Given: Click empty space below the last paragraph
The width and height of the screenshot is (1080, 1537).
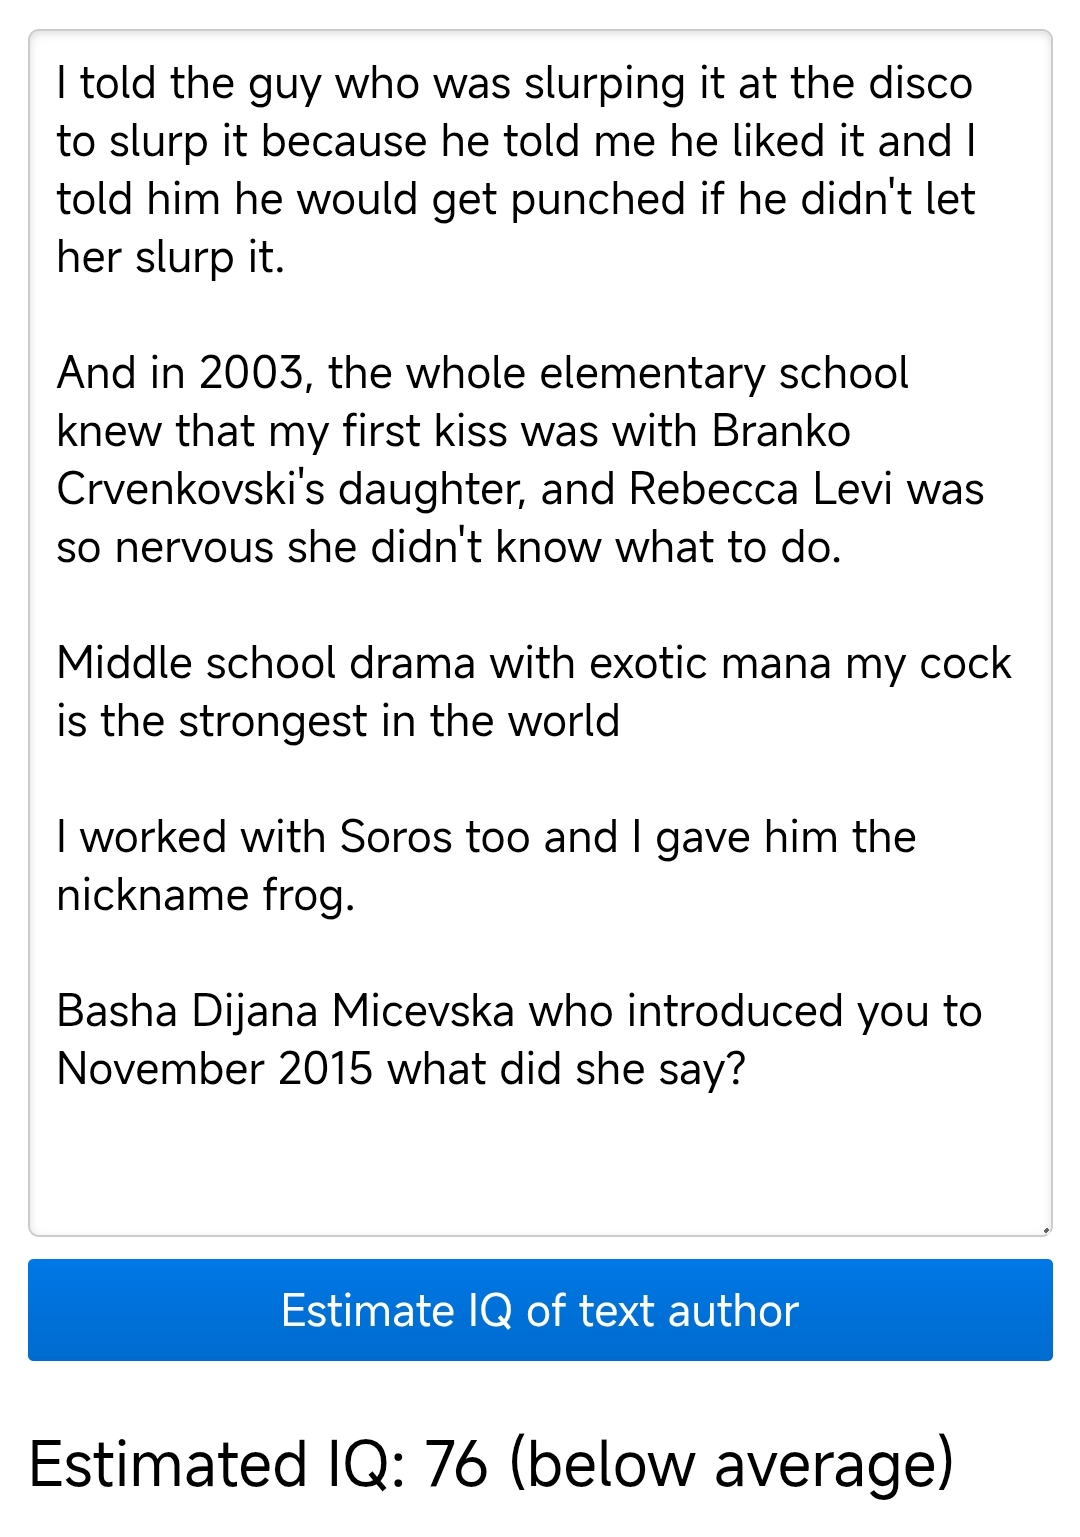Looking at the screenshot, I should tap(540, 1160).
